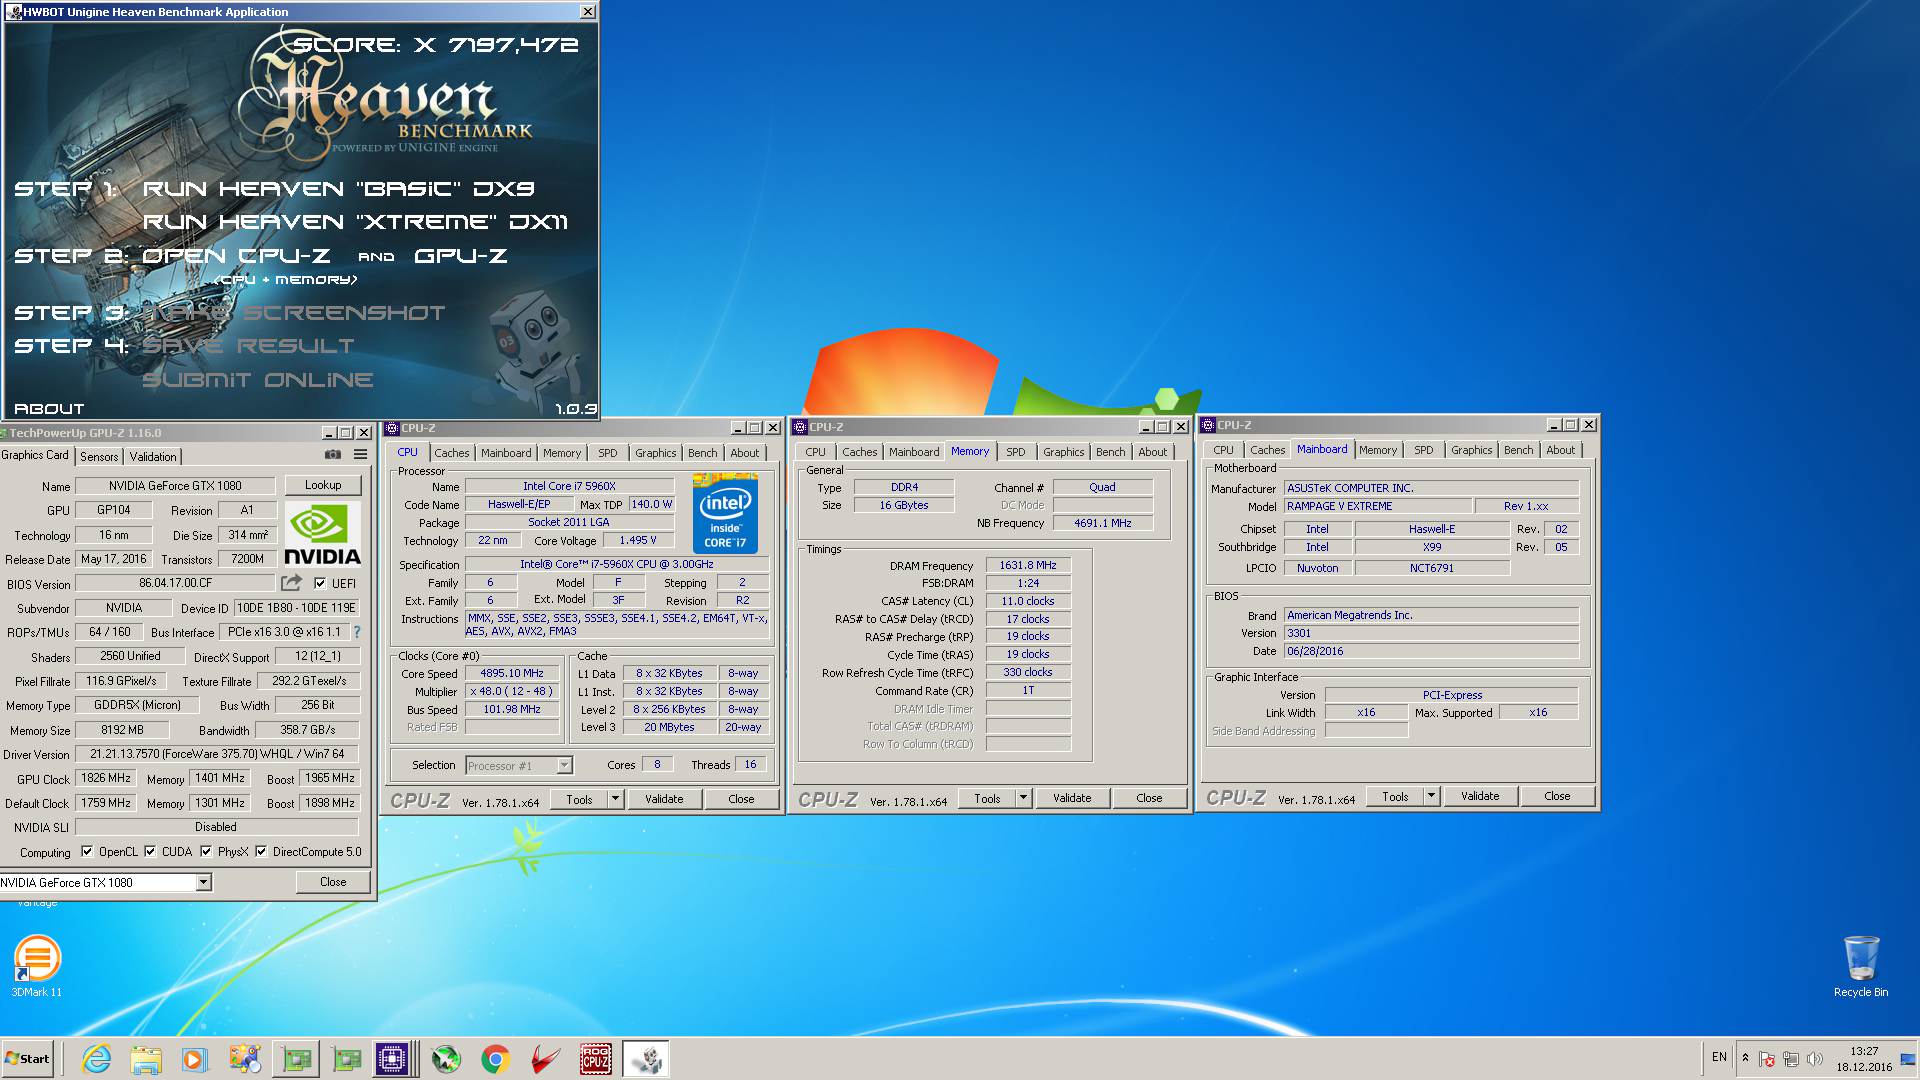The width and height of the screenshot is (1920, 1080).
Task: Open the Processor #1 selection dropdown
Action: pyautogui.click(x=519, y=765)
